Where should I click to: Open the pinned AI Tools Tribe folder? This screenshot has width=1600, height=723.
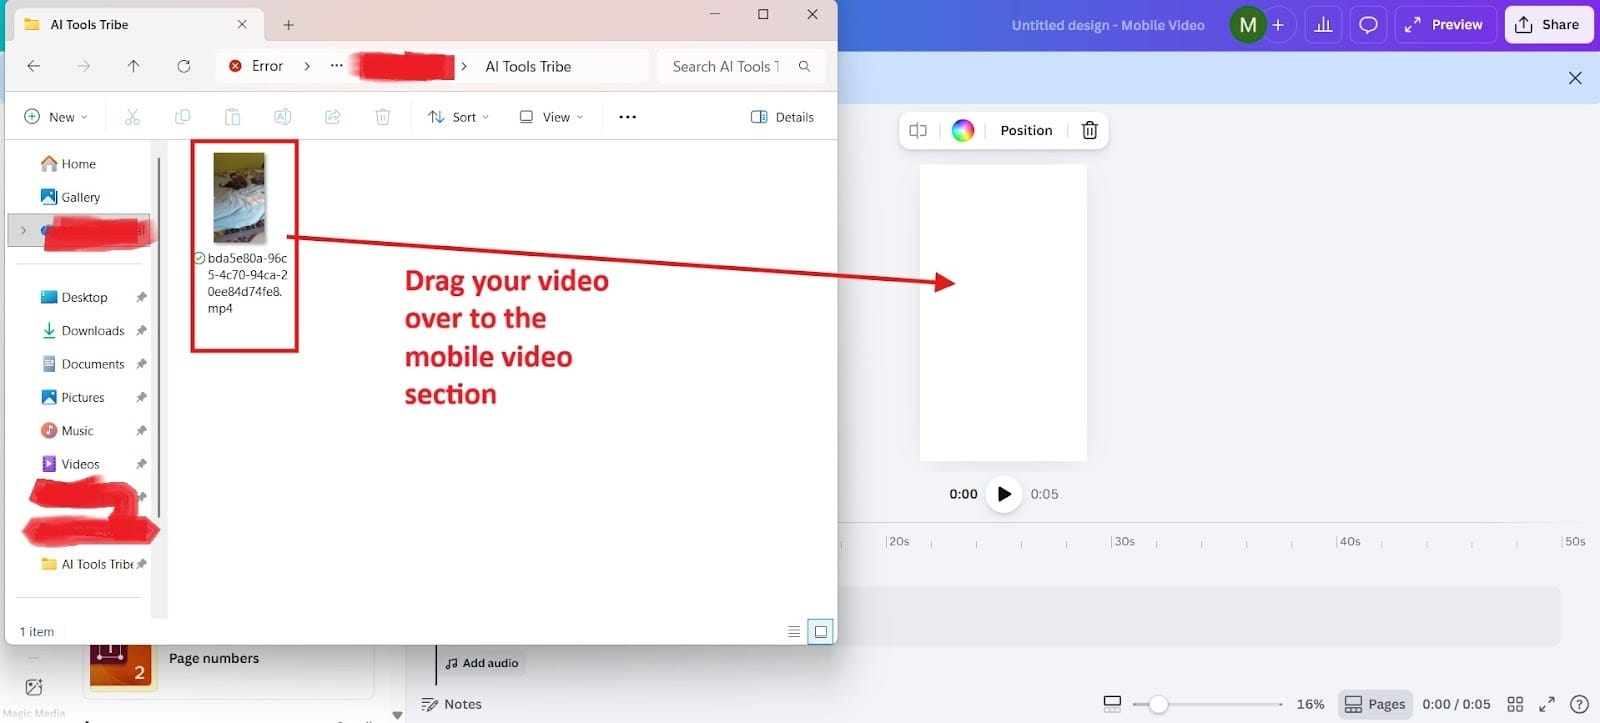88,564
